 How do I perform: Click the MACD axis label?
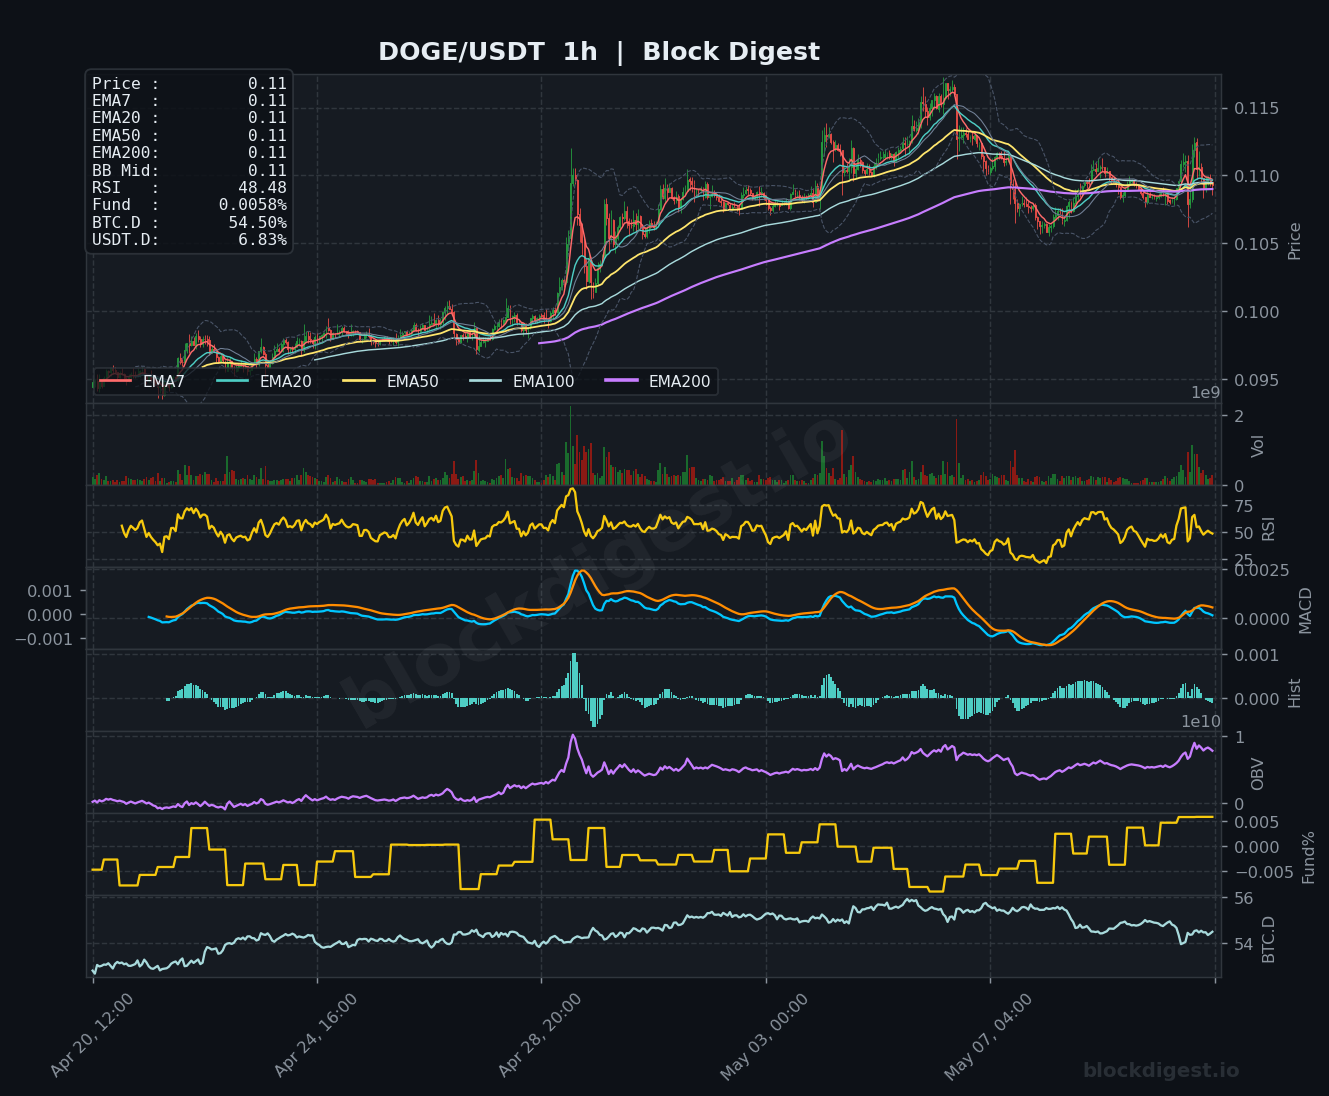tap(1305, 610)
